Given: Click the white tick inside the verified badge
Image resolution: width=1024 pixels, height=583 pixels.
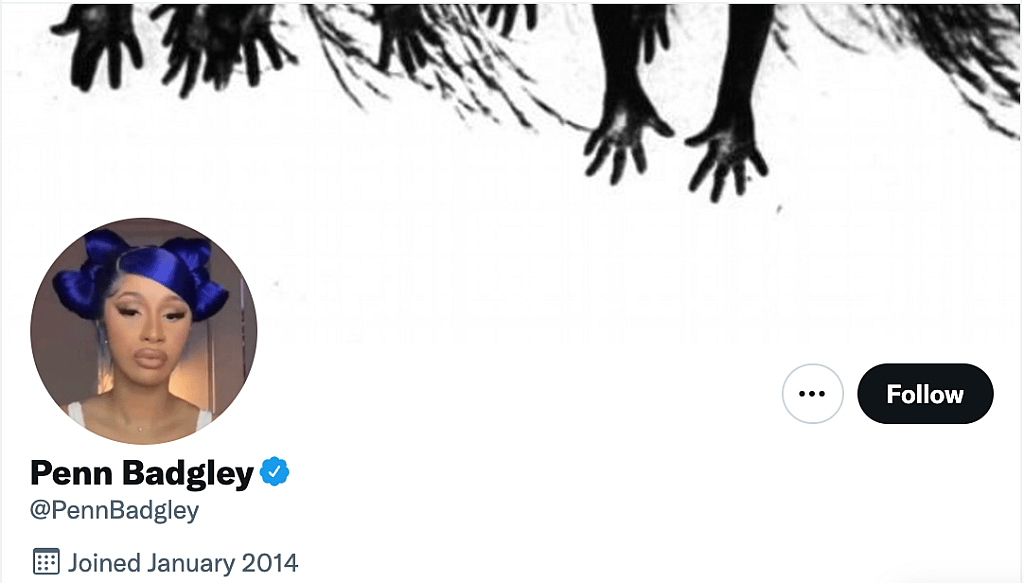Looking at the screenshot, I should pyautogui.click(x=275, y=471).
